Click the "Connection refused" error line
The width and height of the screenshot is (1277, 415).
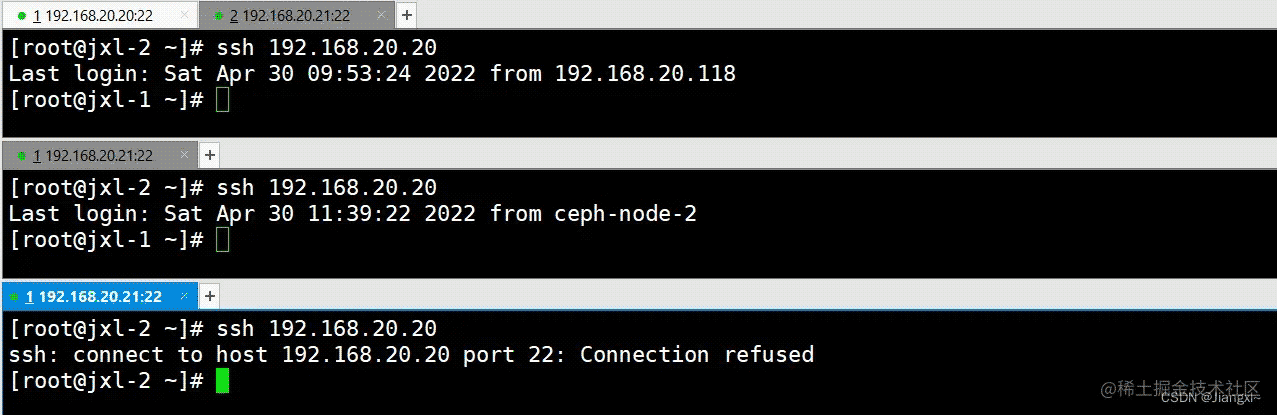point(411,355)
